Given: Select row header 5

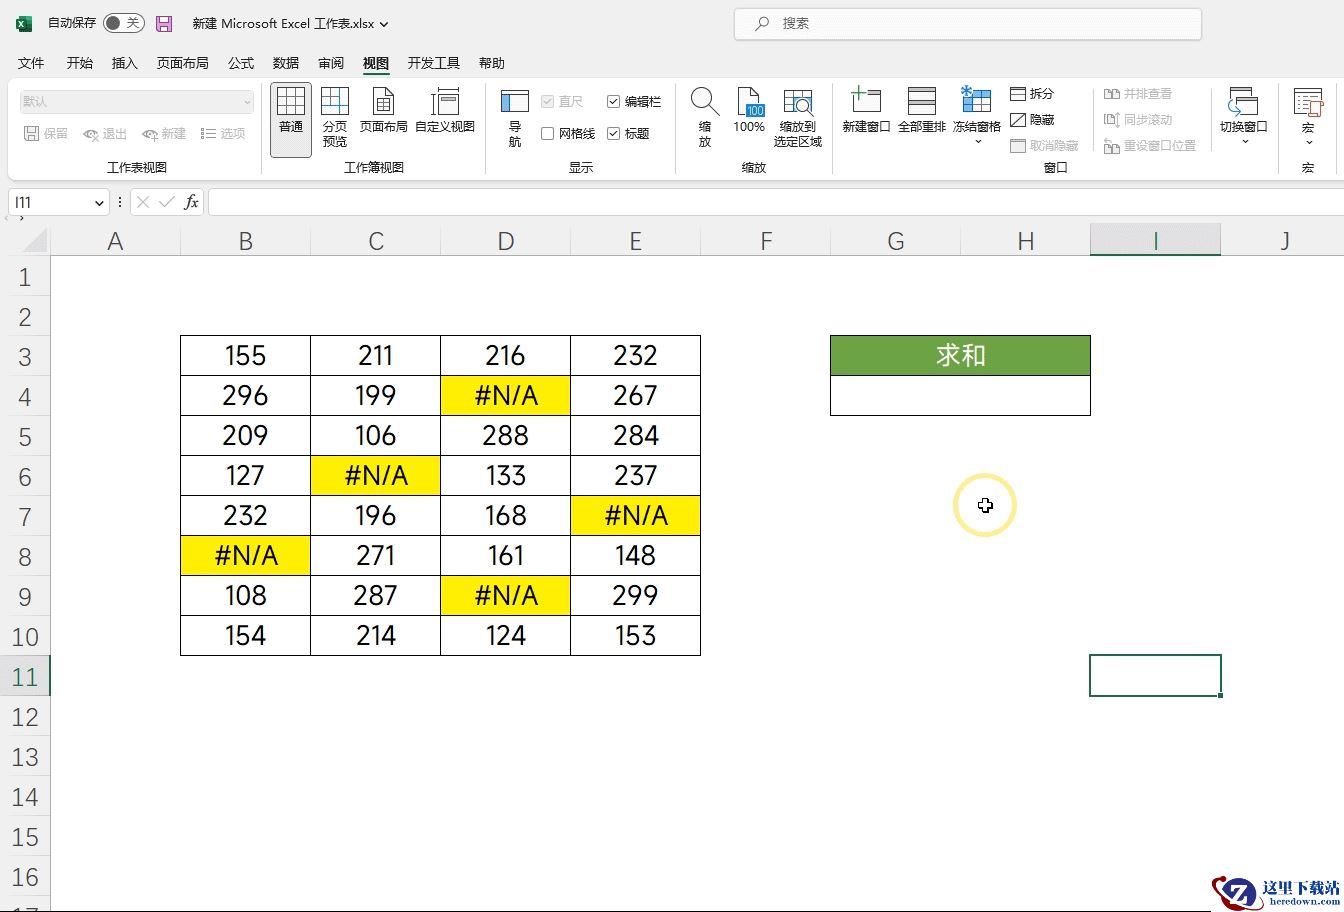Looking at the screenshot, I should pyautogui.click(x=25, y=437).
